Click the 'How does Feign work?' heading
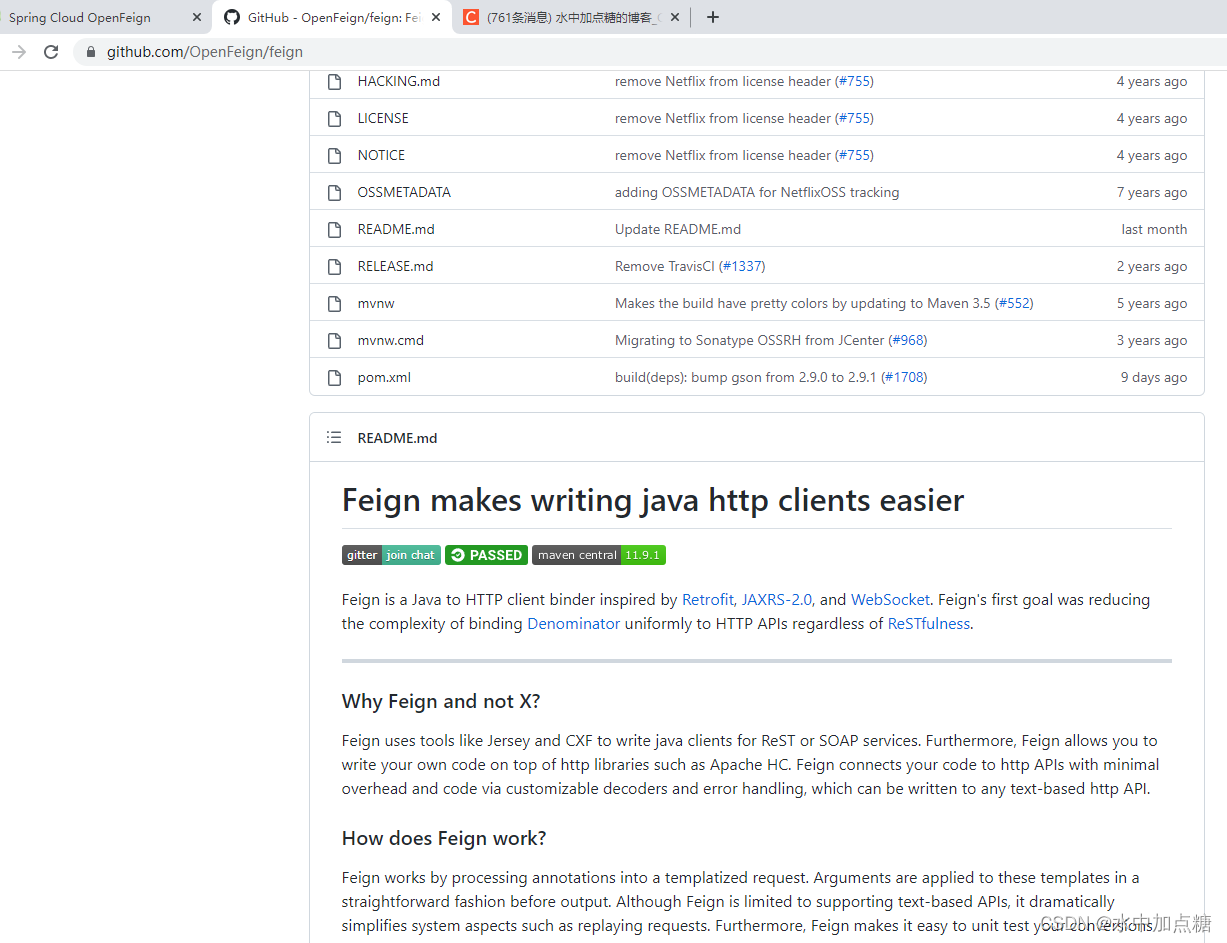Screen dimensions: 1227x943 point(444,838)
